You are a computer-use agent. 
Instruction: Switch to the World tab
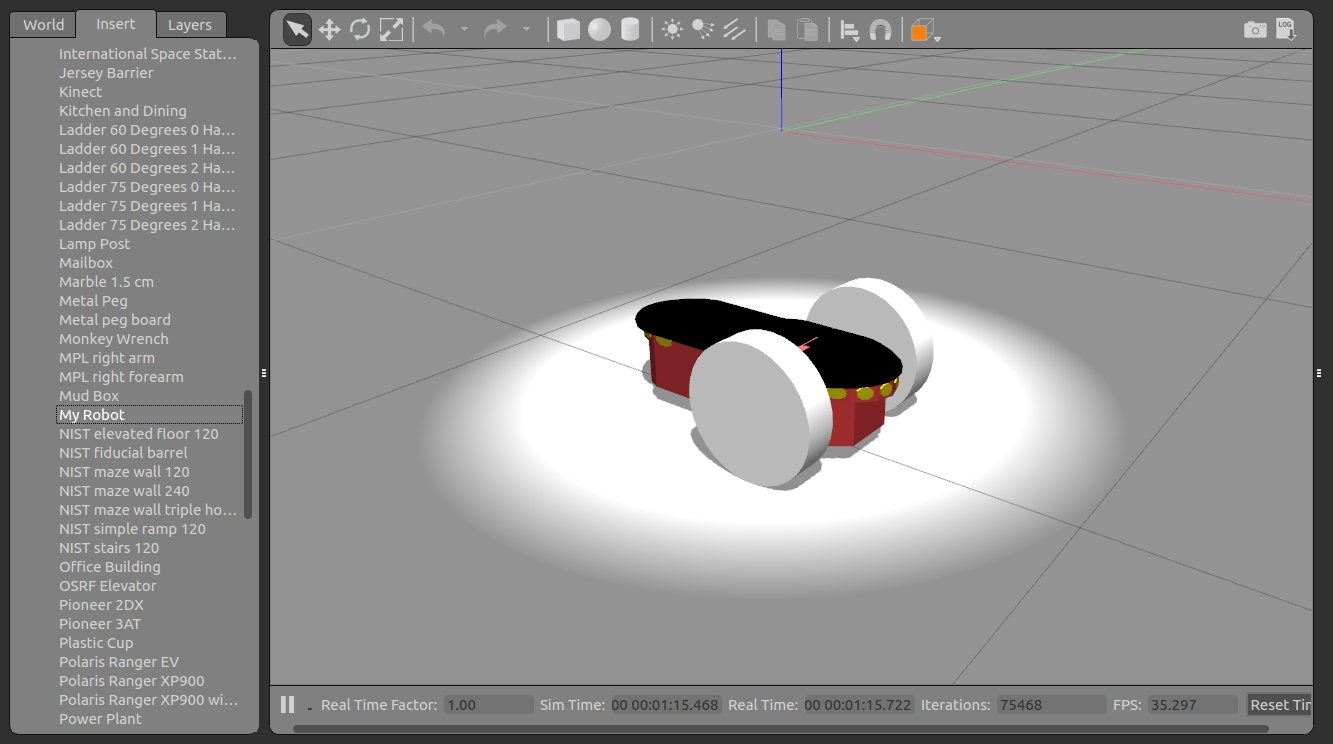[44, 25]
